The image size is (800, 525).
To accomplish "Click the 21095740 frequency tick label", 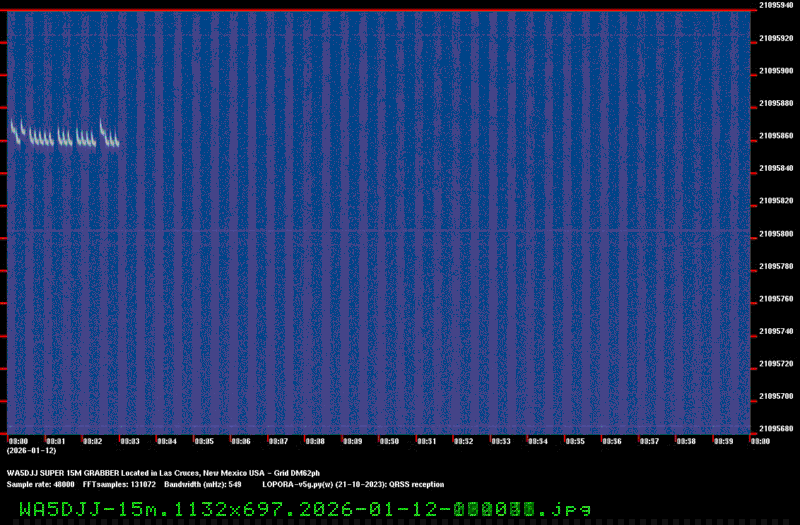I will point(777,331).
